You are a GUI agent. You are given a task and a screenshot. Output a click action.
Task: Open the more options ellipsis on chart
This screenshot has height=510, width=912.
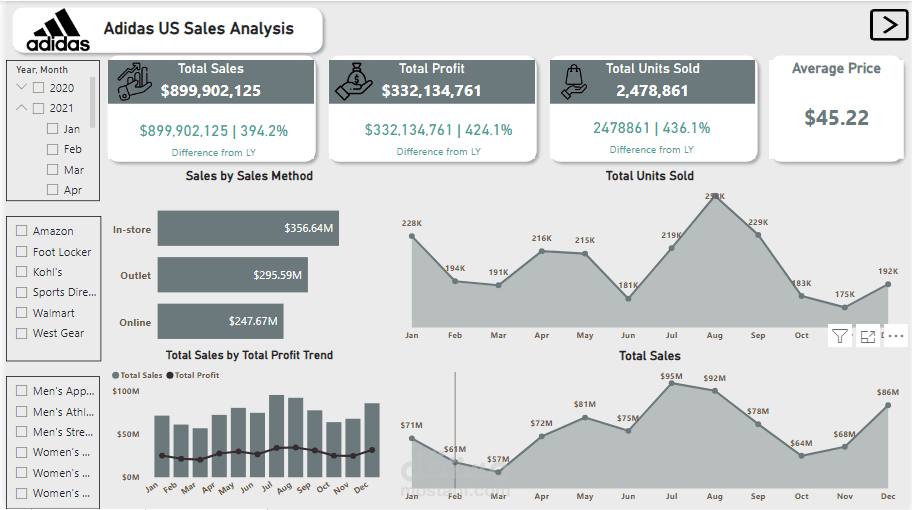click(895, 336)
